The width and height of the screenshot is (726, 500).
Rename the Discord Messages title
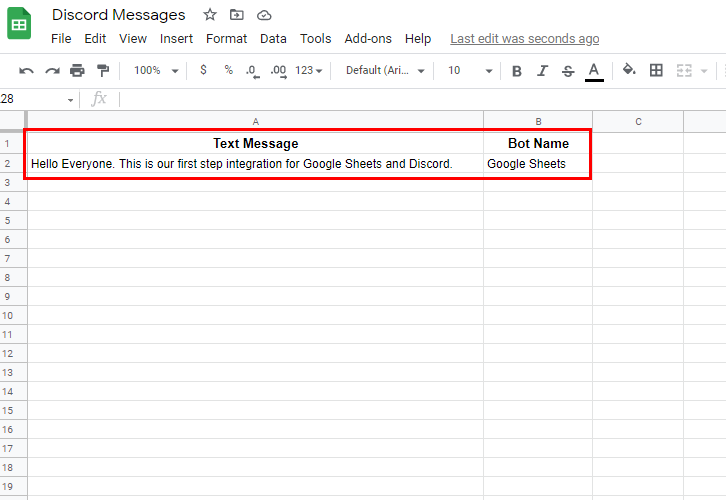119,15
